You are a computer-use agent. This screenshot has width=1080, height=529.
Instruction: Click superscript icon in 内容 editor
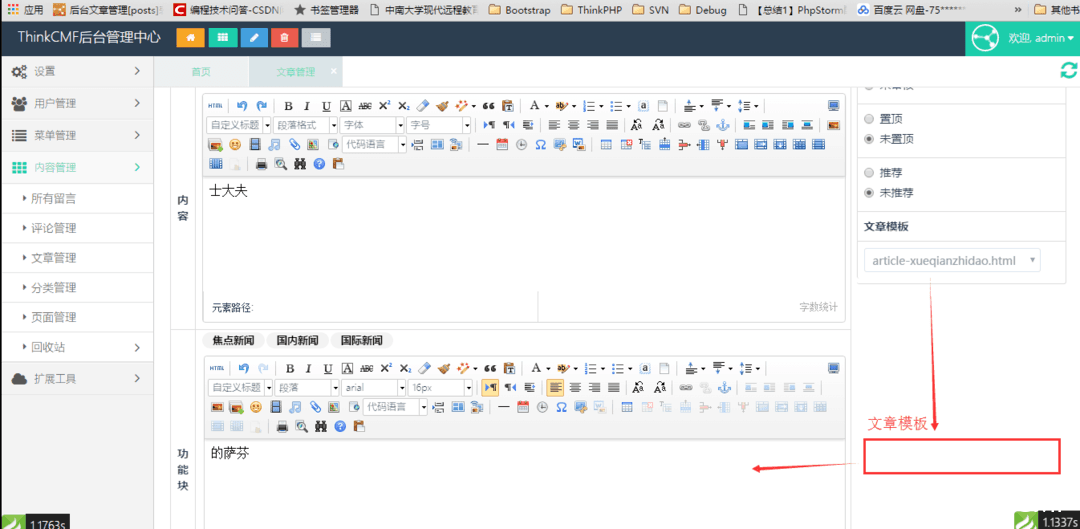[385, 106]
